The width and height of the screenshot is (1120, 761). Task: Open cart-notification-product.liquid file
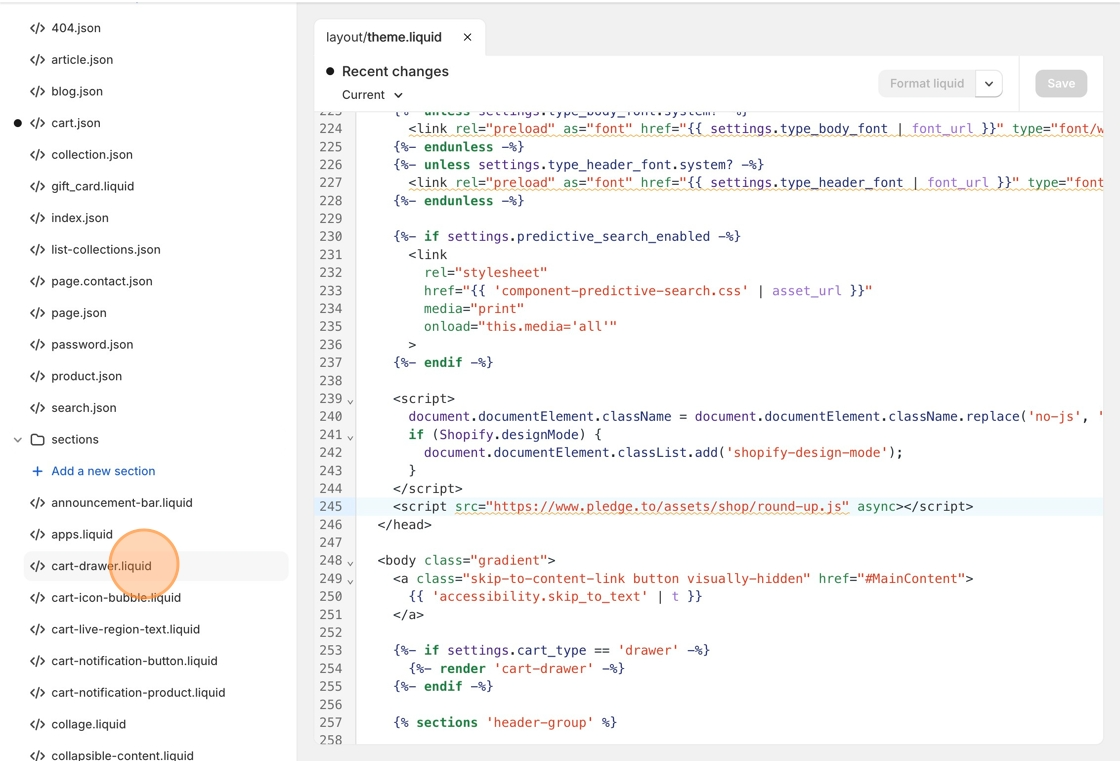point(139,692)
